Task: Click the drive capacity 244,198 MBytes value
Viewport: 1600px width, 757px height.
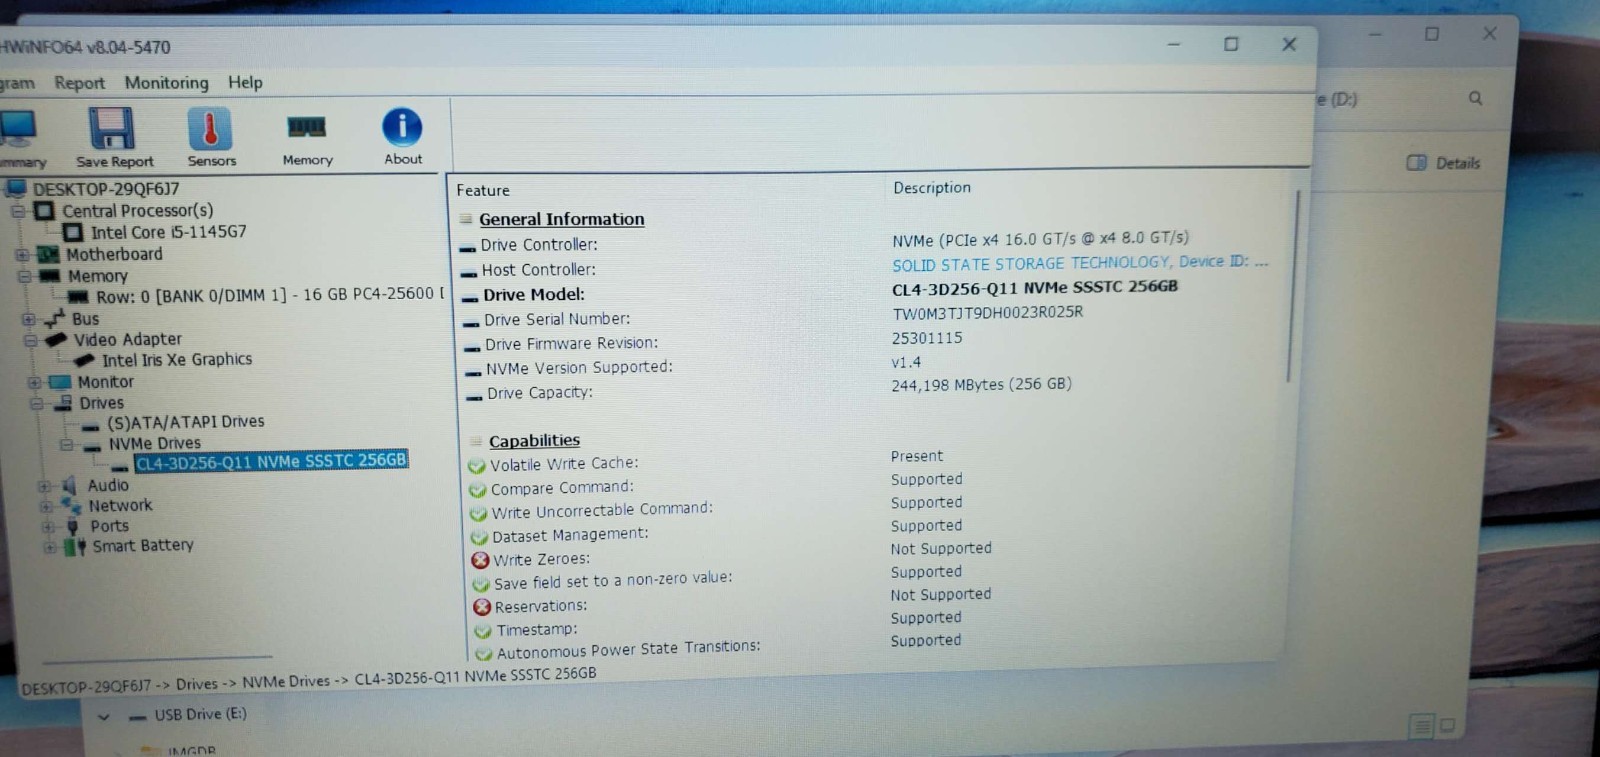Action: (x=981, y=384)
